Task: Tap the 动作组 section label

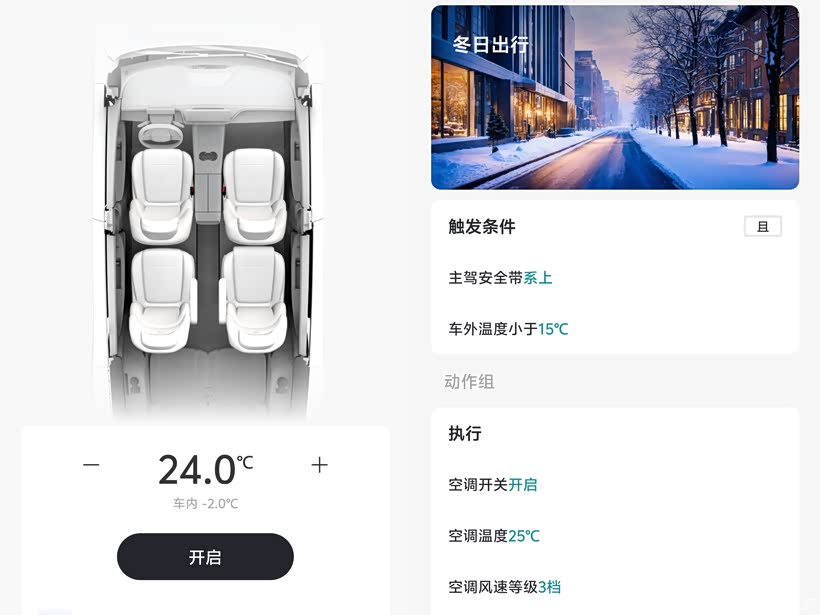Action: point(469,381)
